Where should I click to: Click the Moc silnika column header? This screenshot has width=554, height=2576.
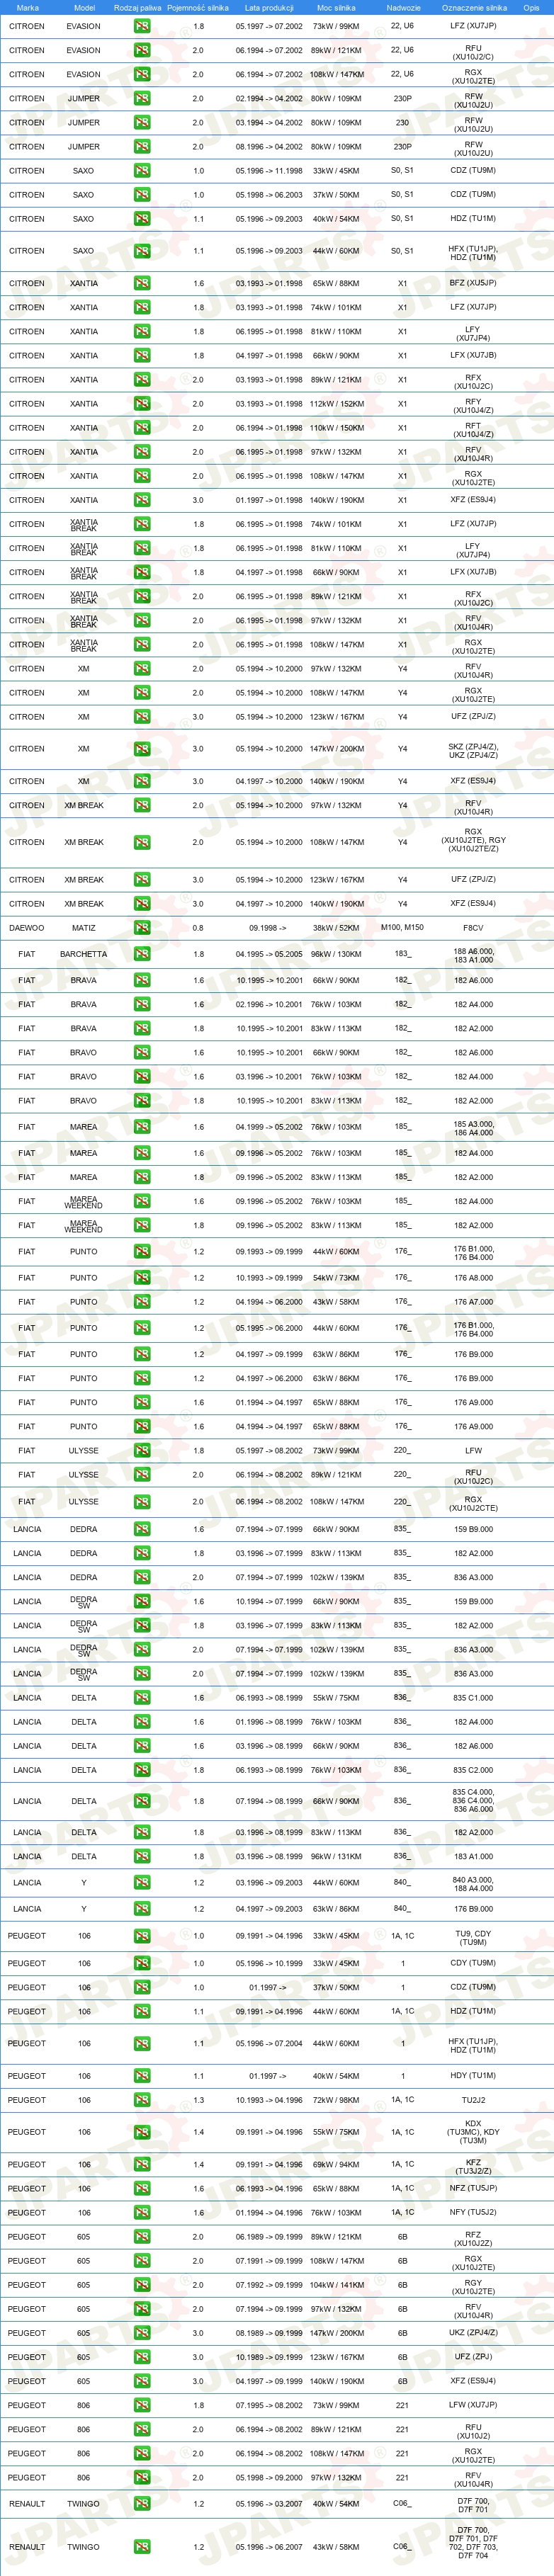click(336, 7)
